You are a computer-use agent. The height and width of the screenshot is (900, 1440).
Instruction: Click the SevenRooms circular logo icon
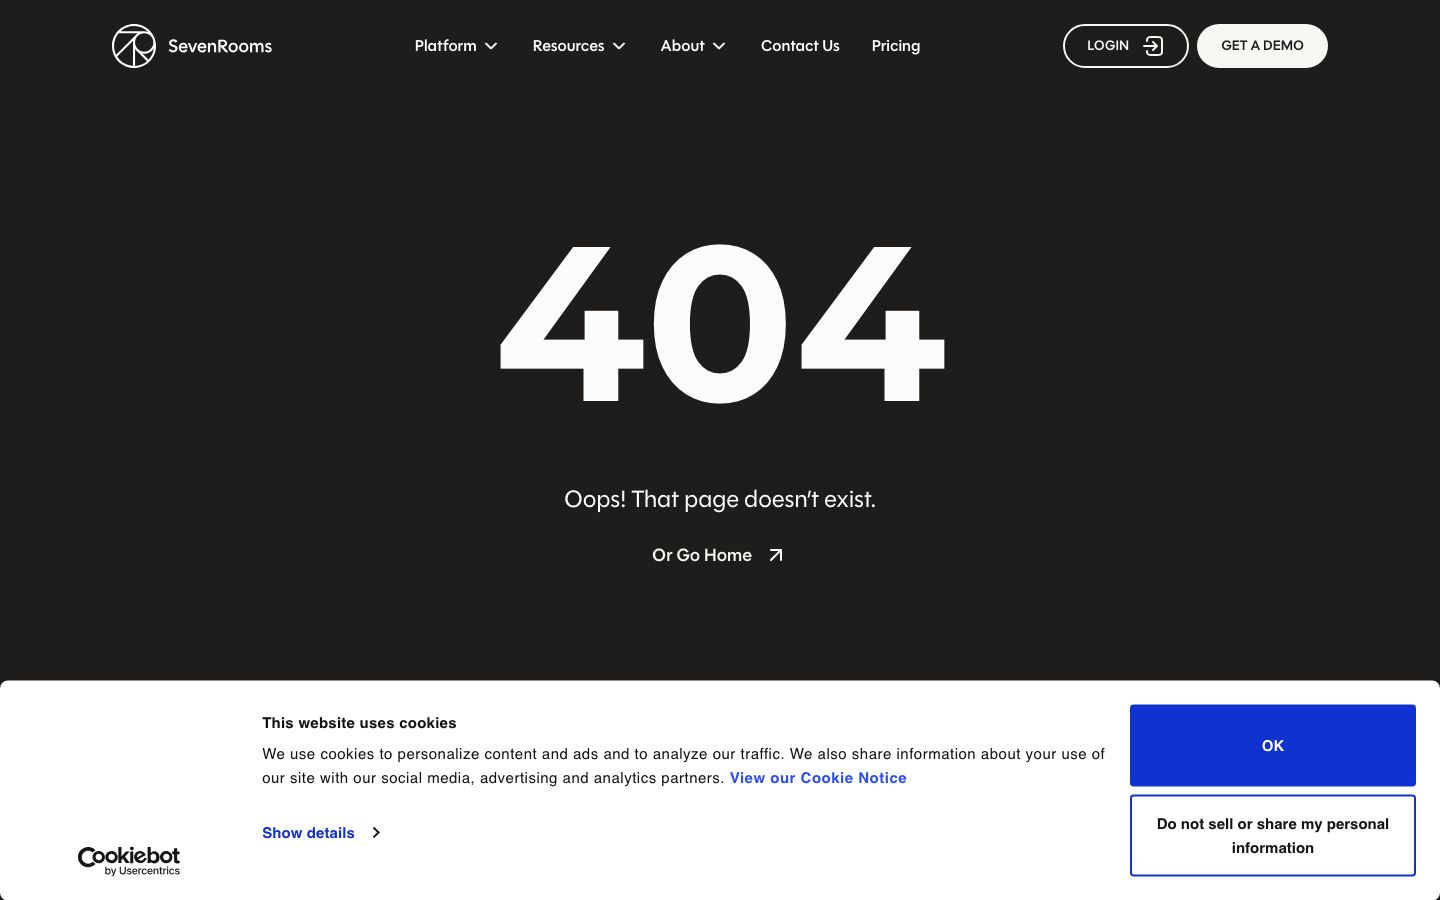[134, 46]
